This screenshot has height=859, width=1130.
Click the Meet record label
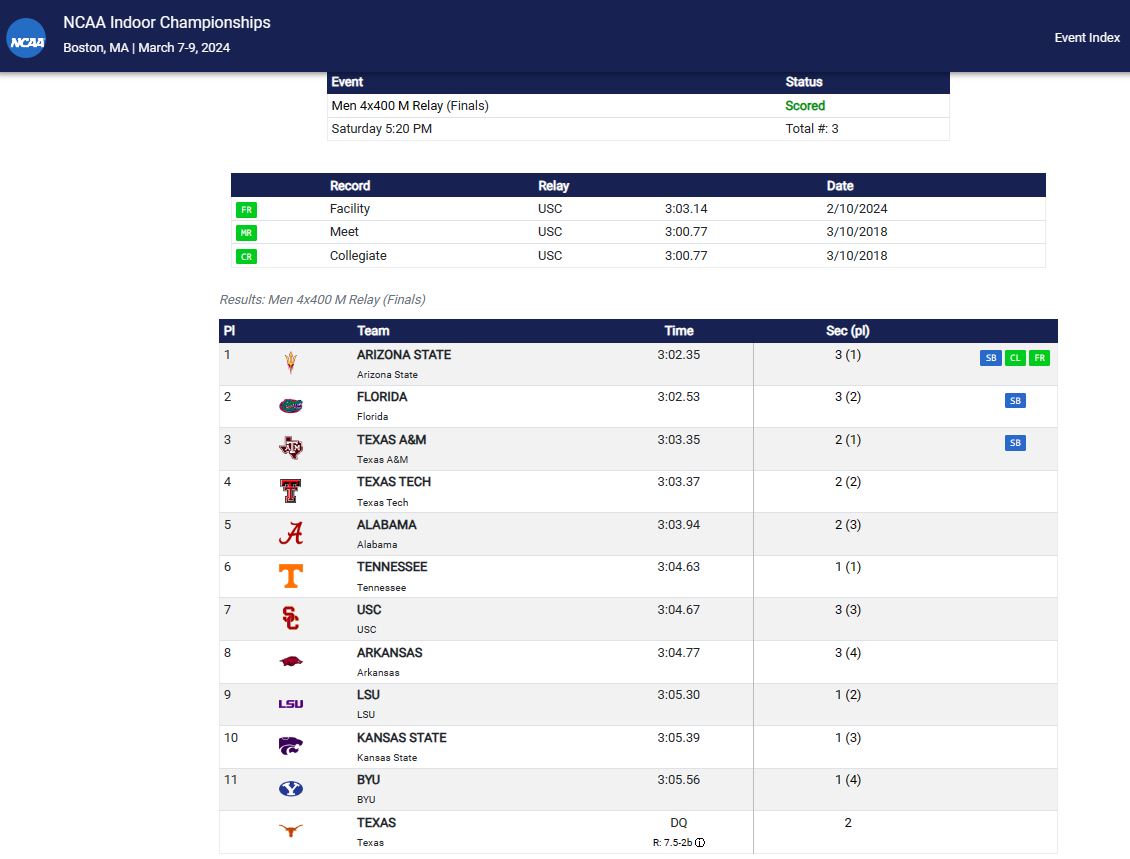click(344, 231)
